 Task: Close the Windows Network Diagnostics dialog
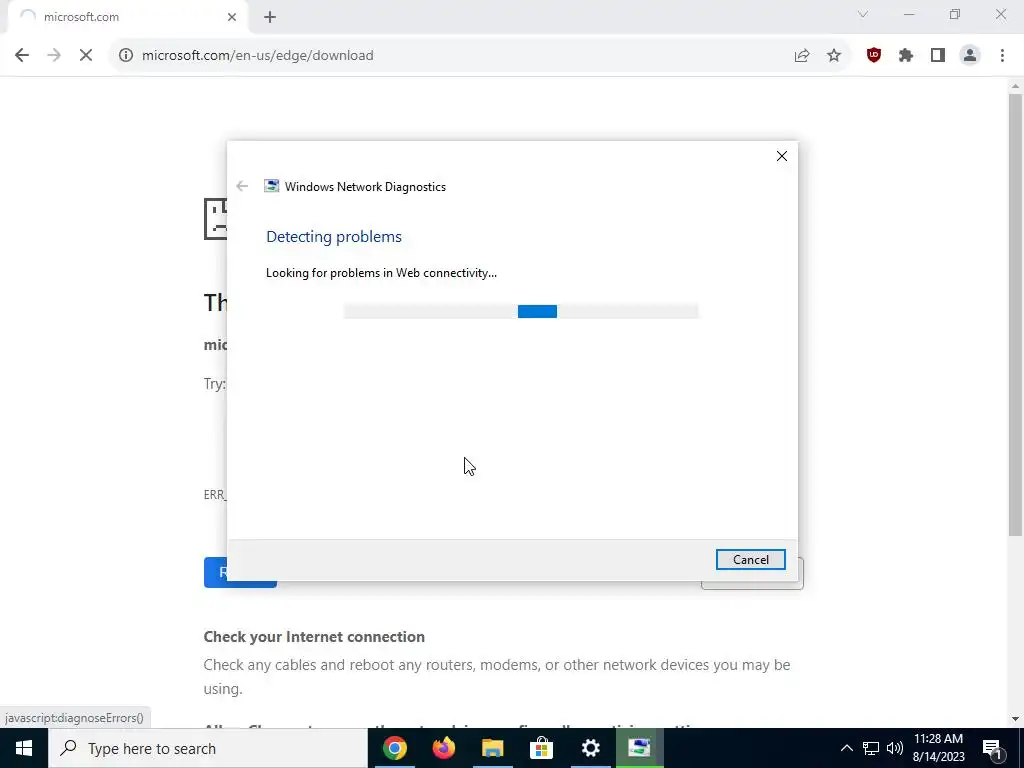point(781,156)
